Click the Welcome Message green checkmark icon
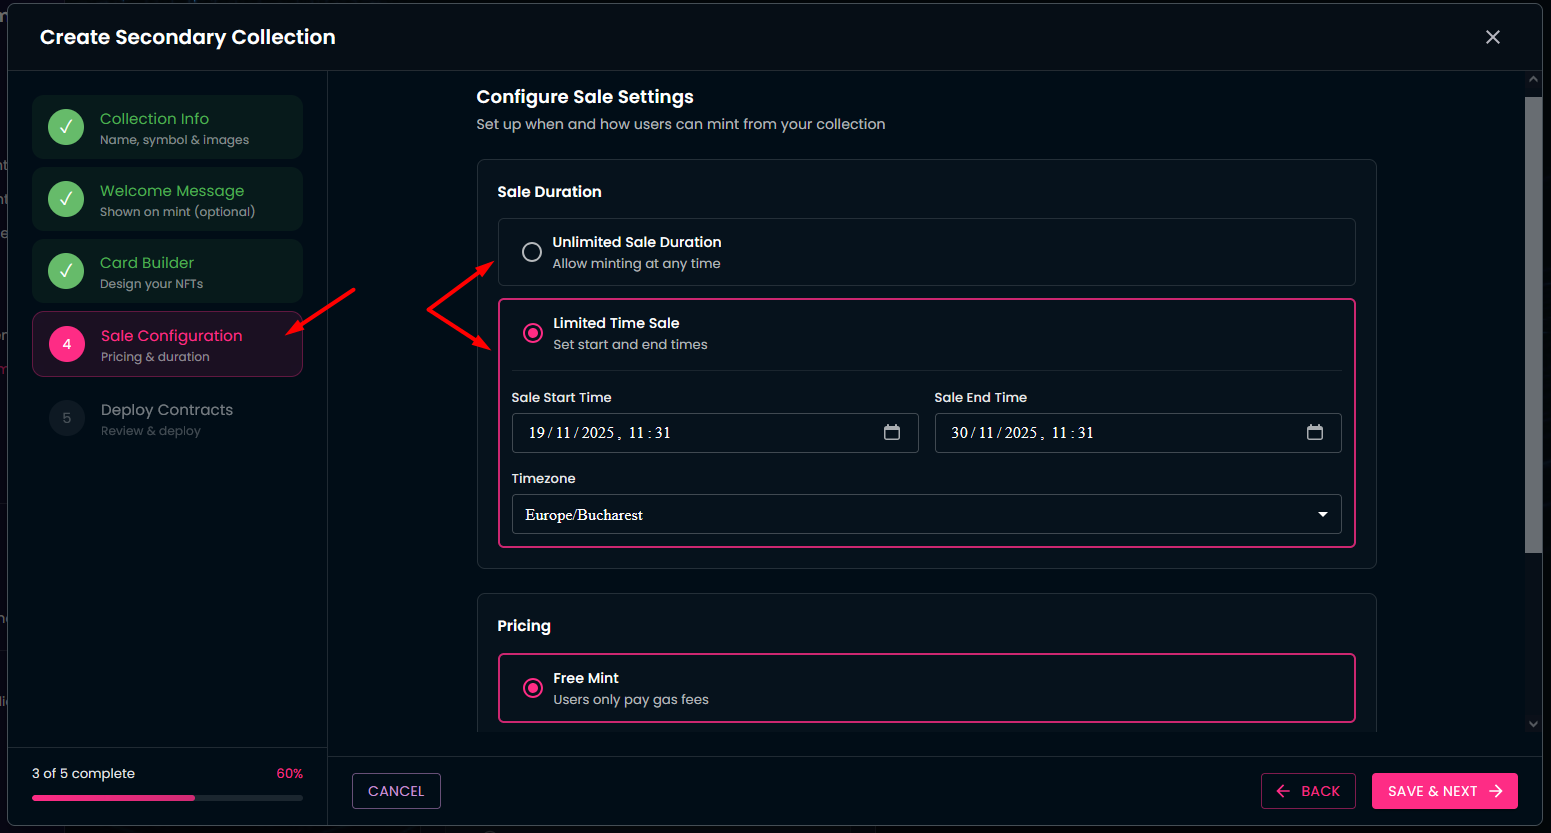Viewport: 1551px width, 833px height. pyautogui.click(x=66, y=199)
